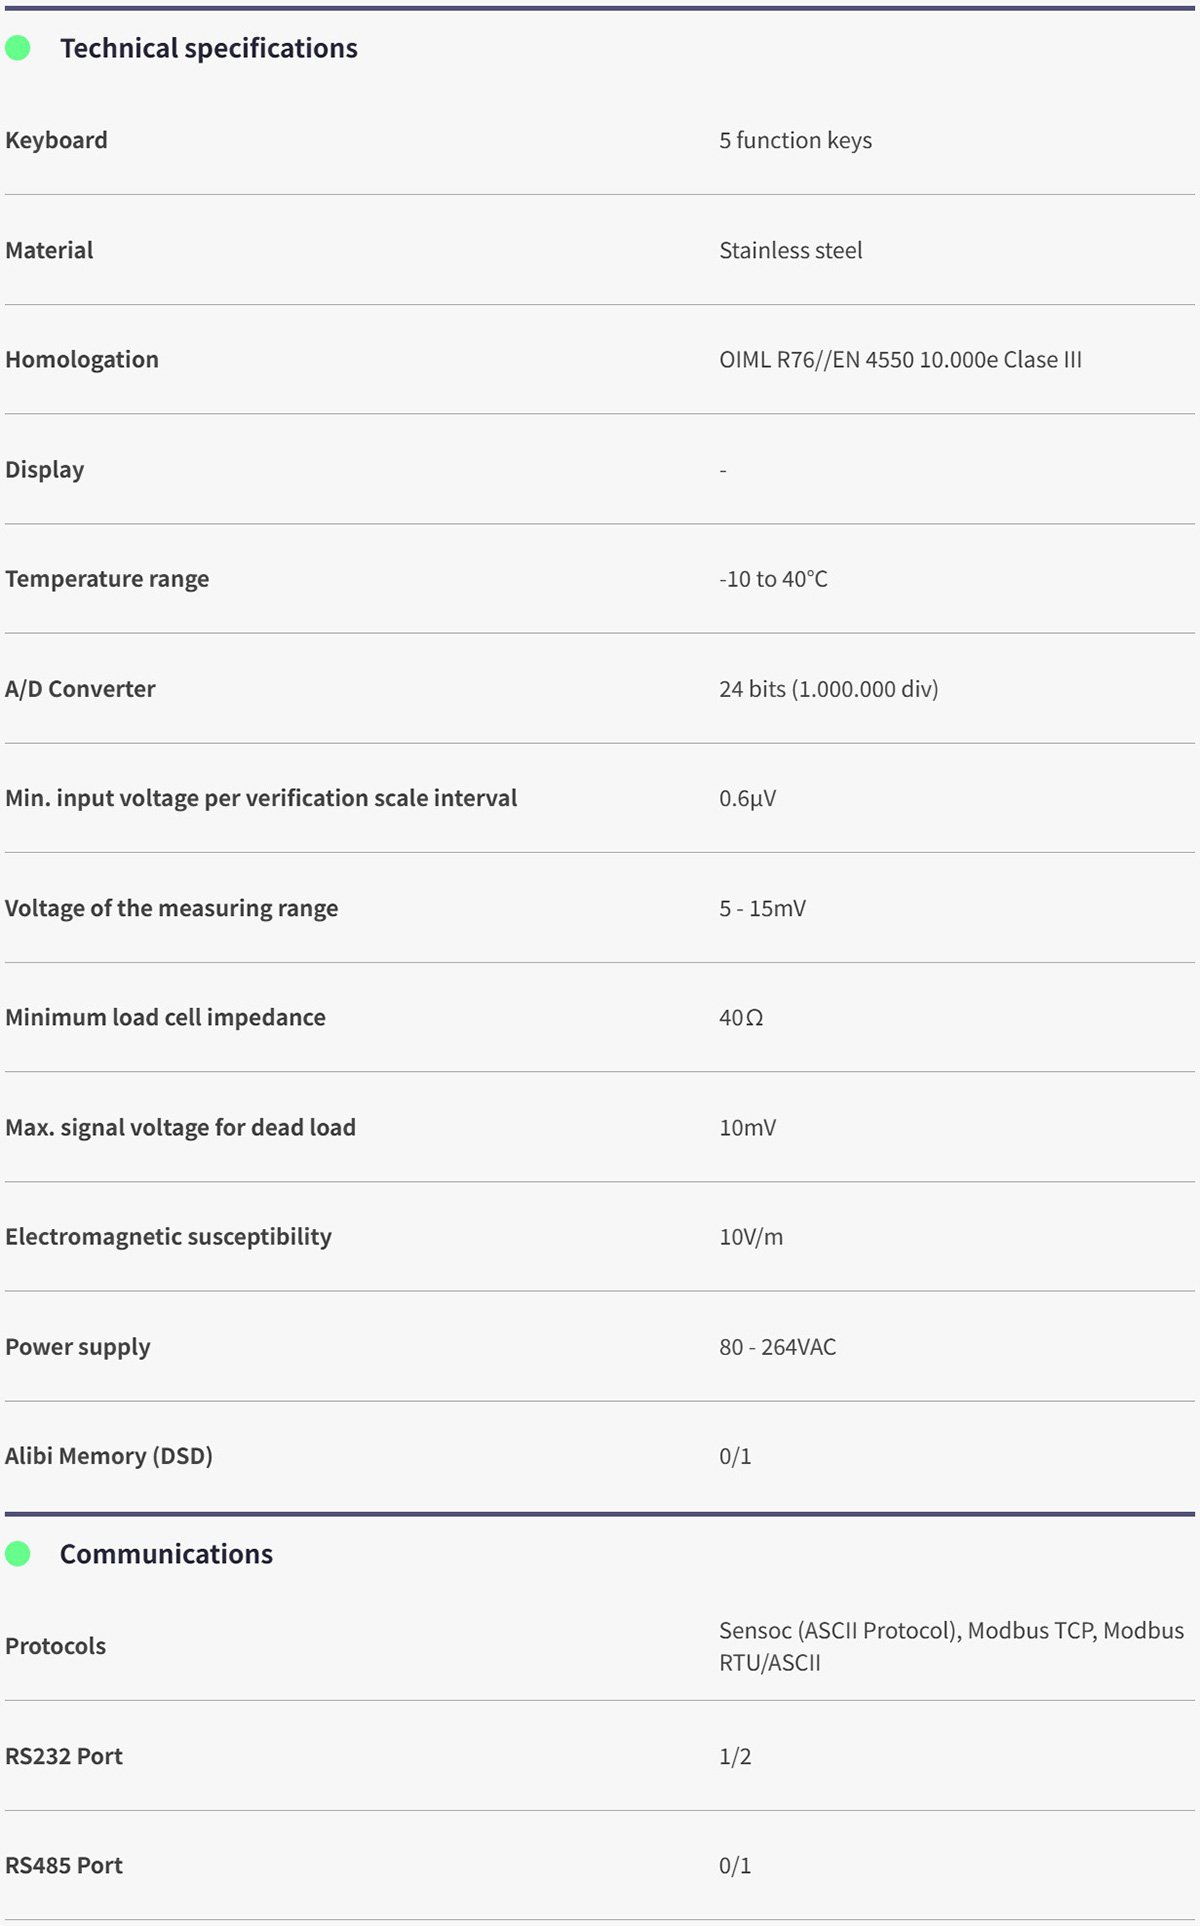Screen dimensions: 1200x1926
Task: Click the A/D Converter label
Action: point(80,689)
